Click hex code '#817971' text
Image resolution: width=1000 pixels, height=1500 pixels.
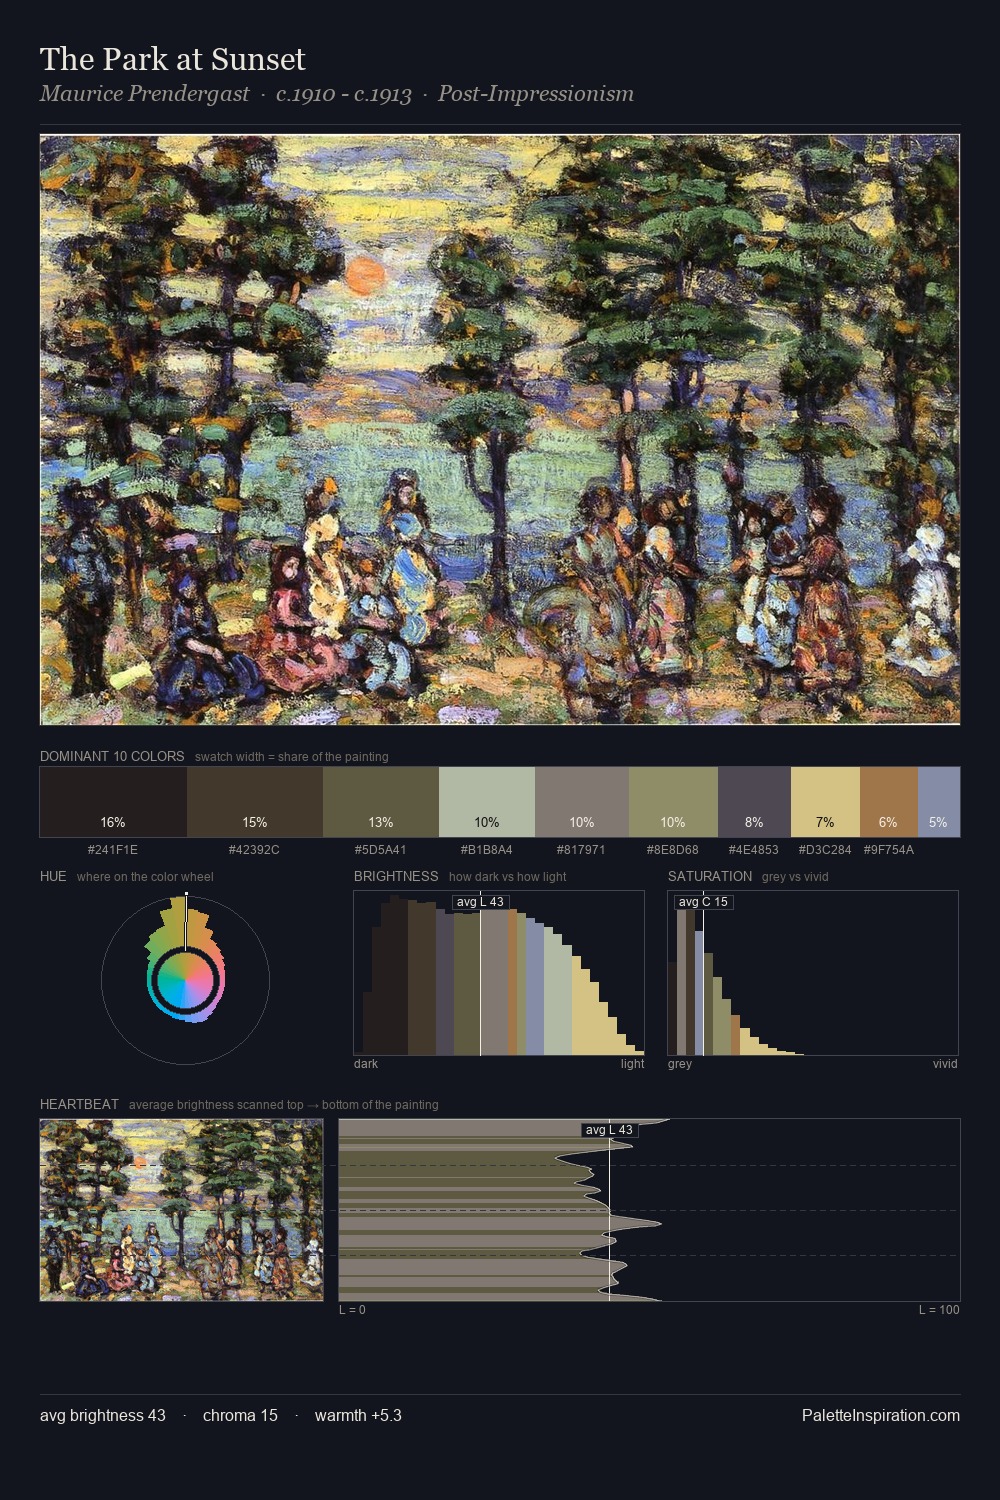click(581, 850)
